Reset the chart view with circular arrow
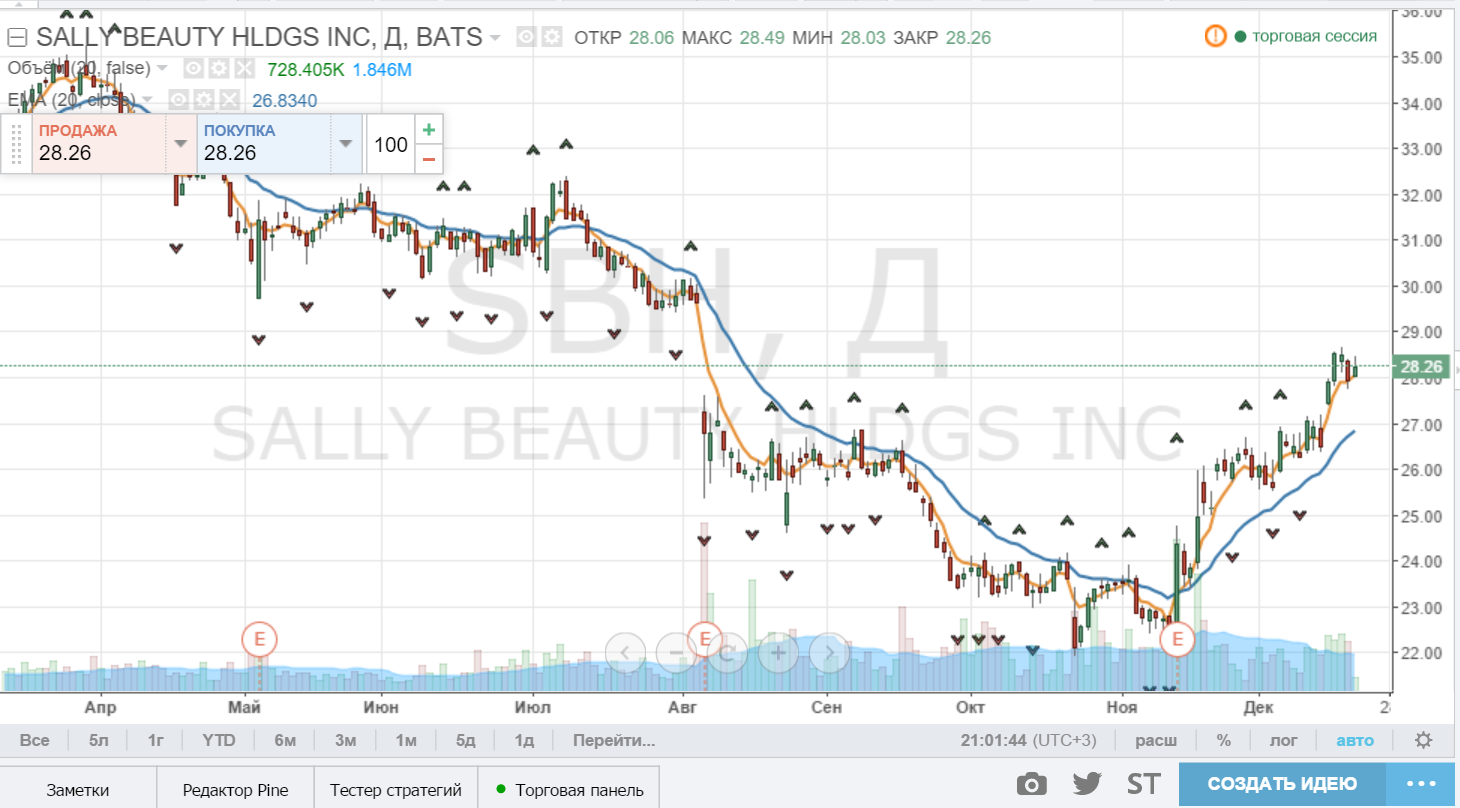Image resolution: width=1460 pixels, height=808 pixels. [727, 653]
